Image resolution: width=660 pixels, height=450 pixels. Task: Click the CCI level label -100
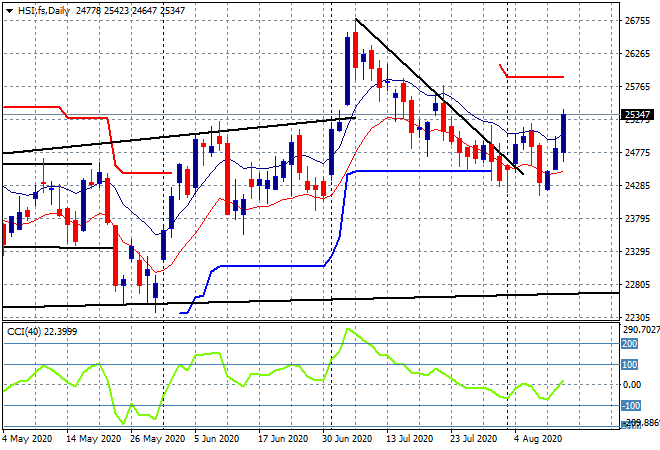pos(631,406)
